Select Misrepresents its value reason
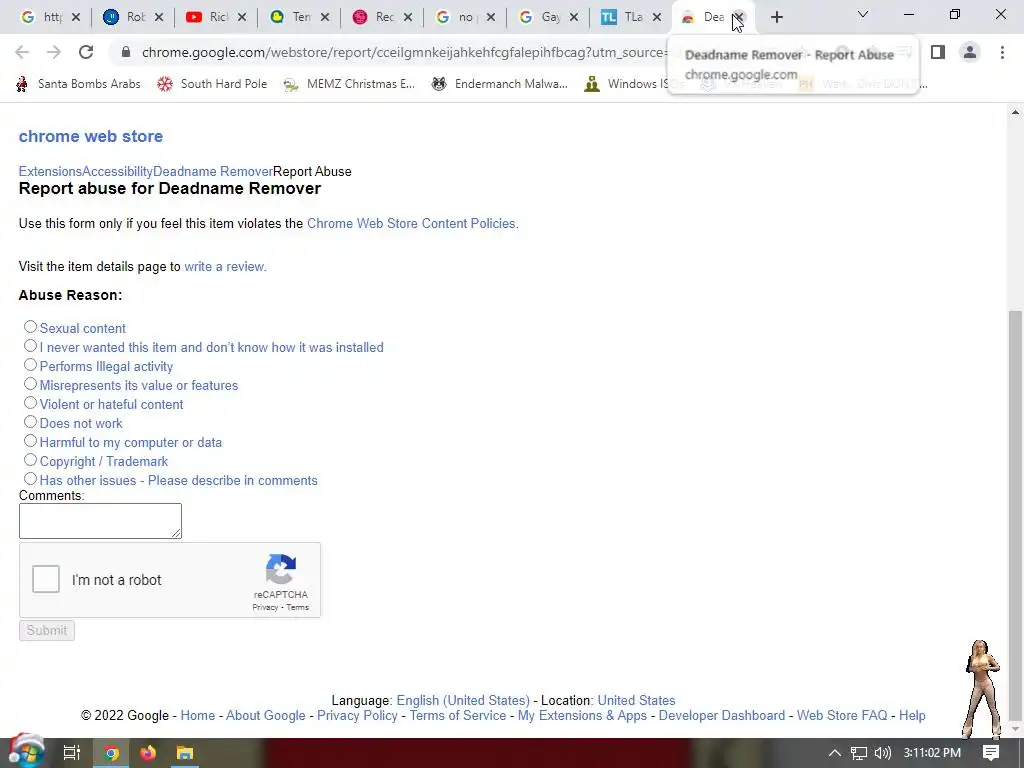 tap(30, 383)
